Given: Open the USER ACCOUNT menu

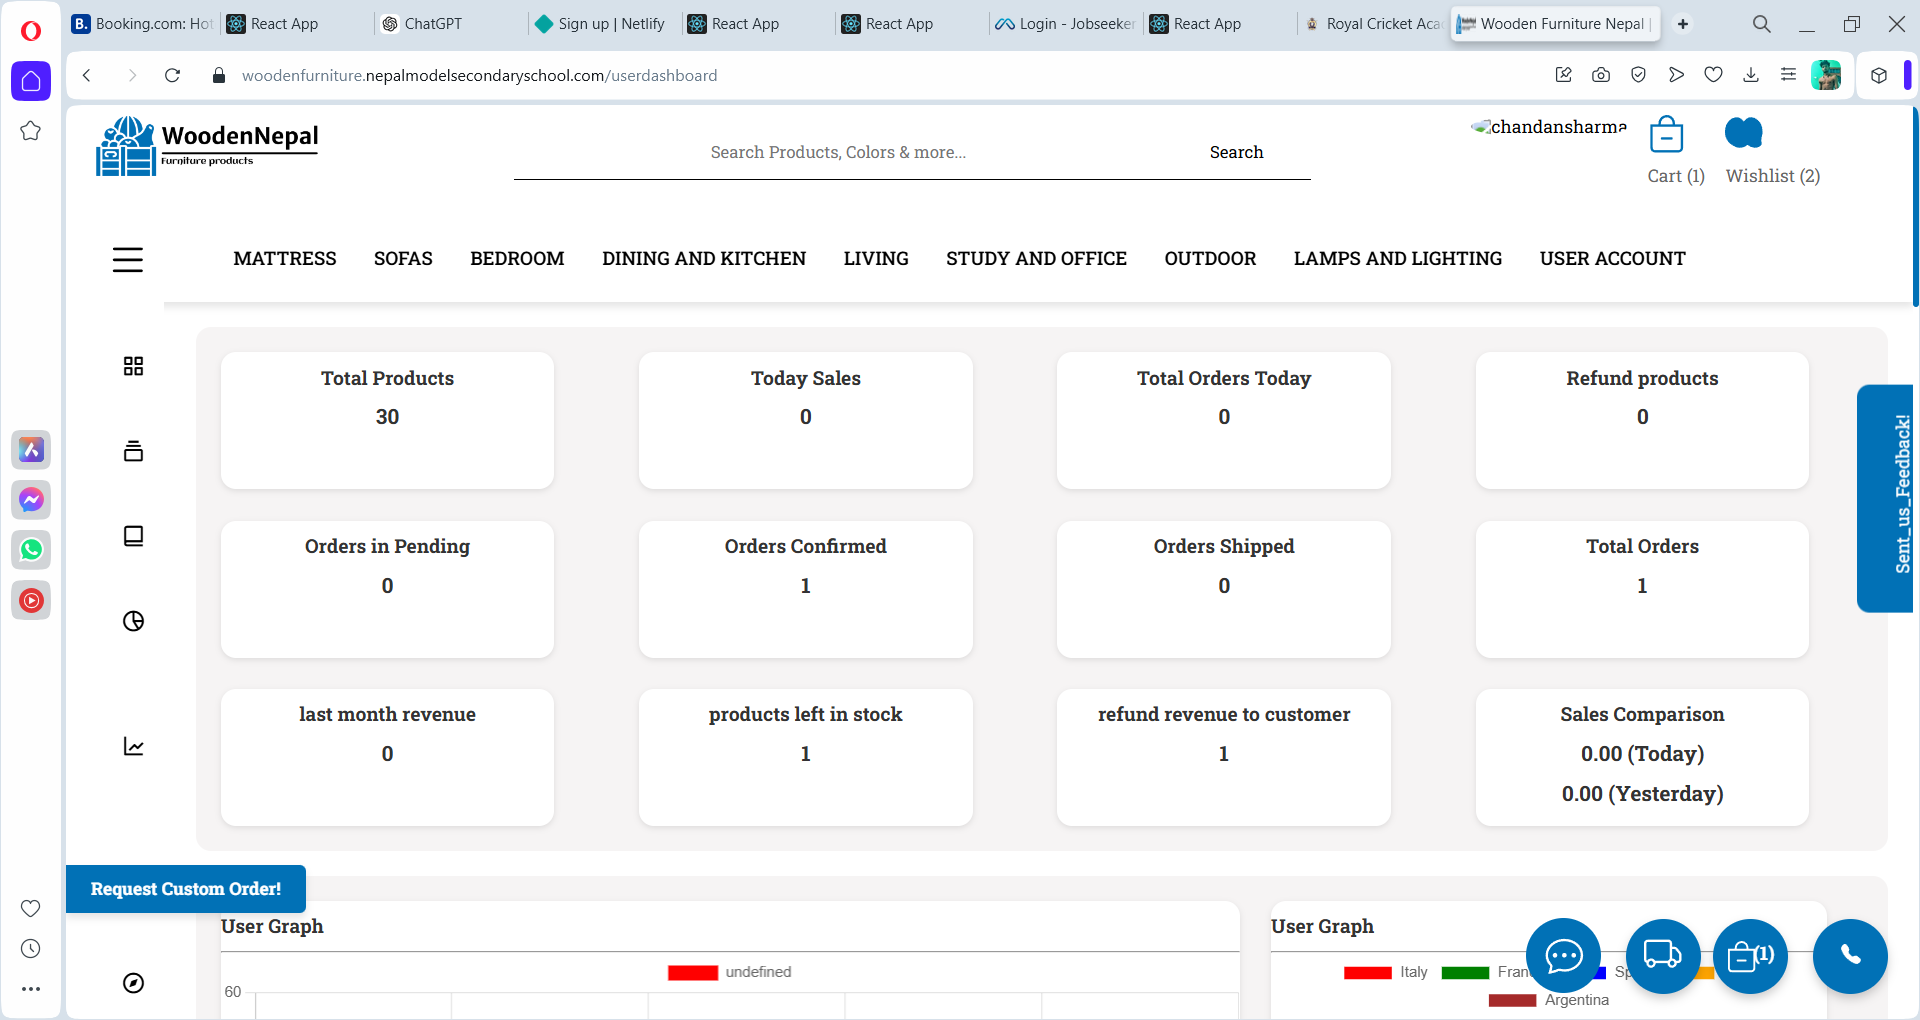Looking at the screenshot, I should pyautogui.click(x=1612, y=259).
